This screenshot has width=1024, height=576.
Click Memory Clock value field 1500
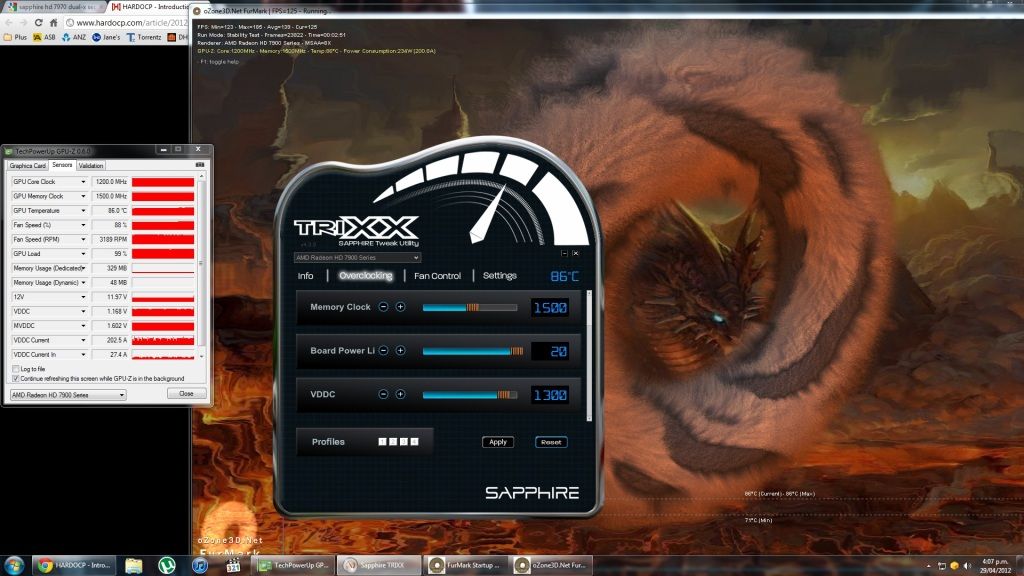click(550, 308)
